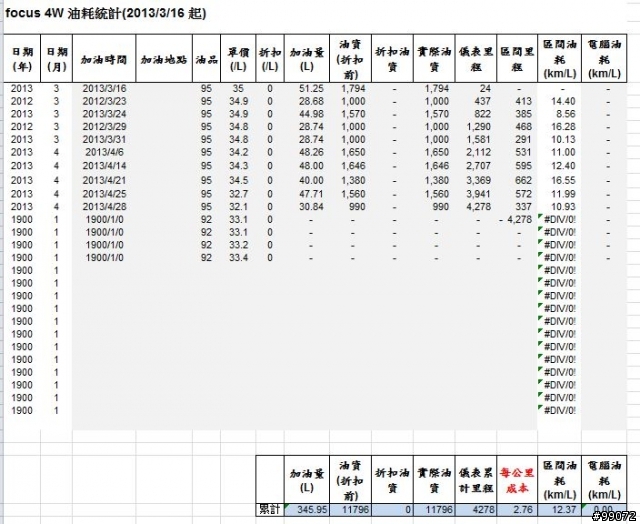Select odometer cell 437
This screenshot has height=524, width=640.
[x=482, y=101]
